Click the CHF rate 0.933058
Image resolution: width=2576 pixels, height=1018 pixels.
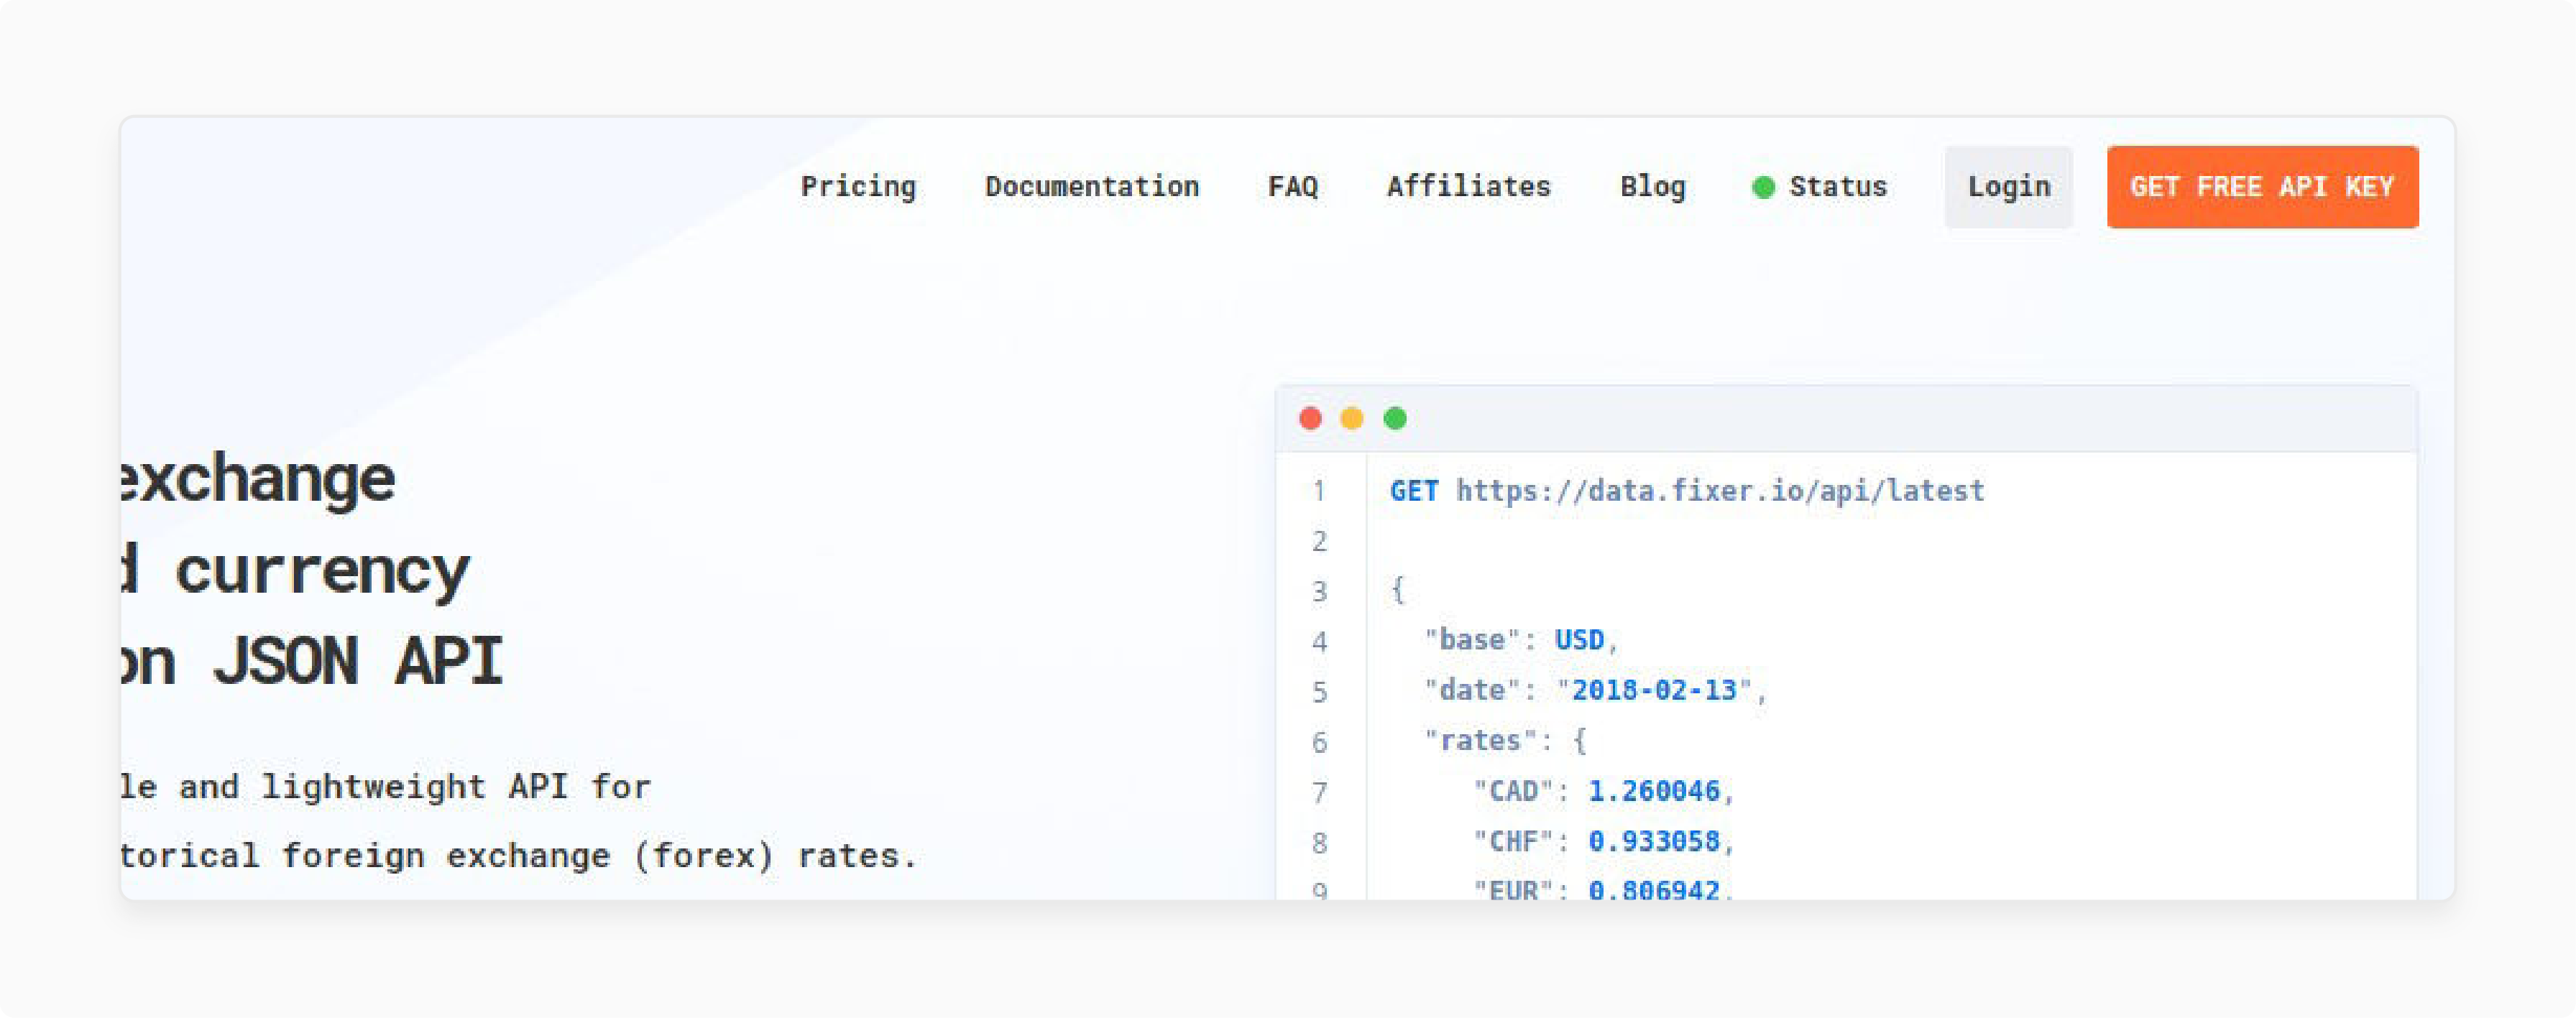coord(1654,841)
